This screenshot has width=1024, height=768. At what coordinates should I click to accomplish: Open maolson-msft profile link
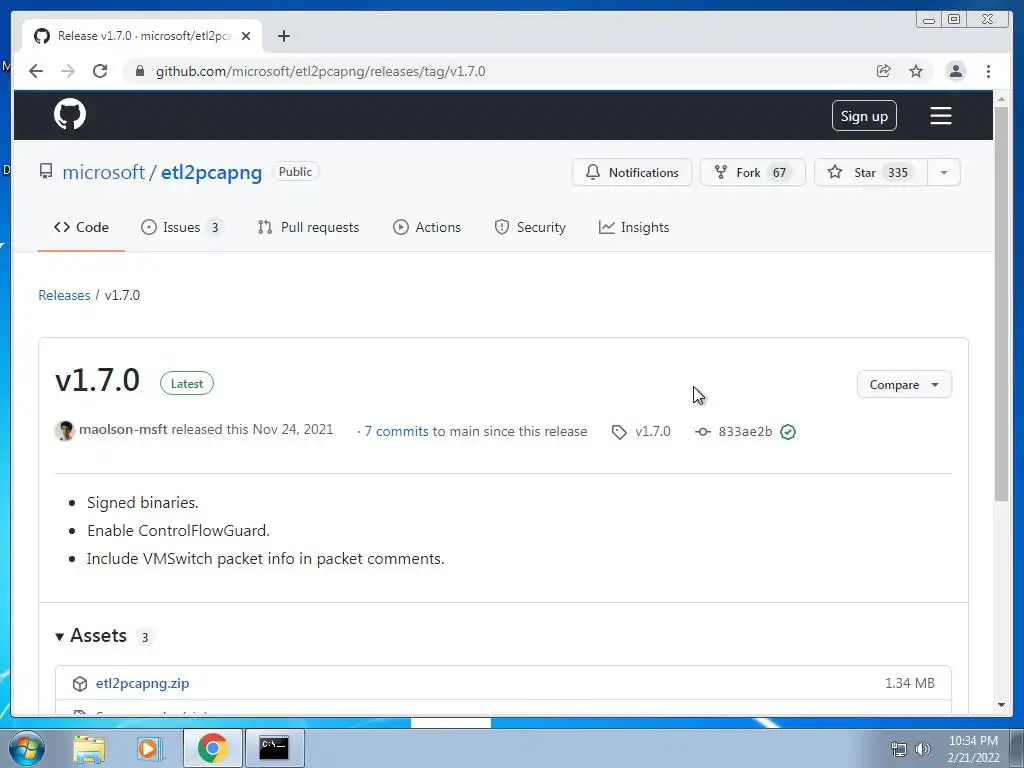(x=123, y=430)
